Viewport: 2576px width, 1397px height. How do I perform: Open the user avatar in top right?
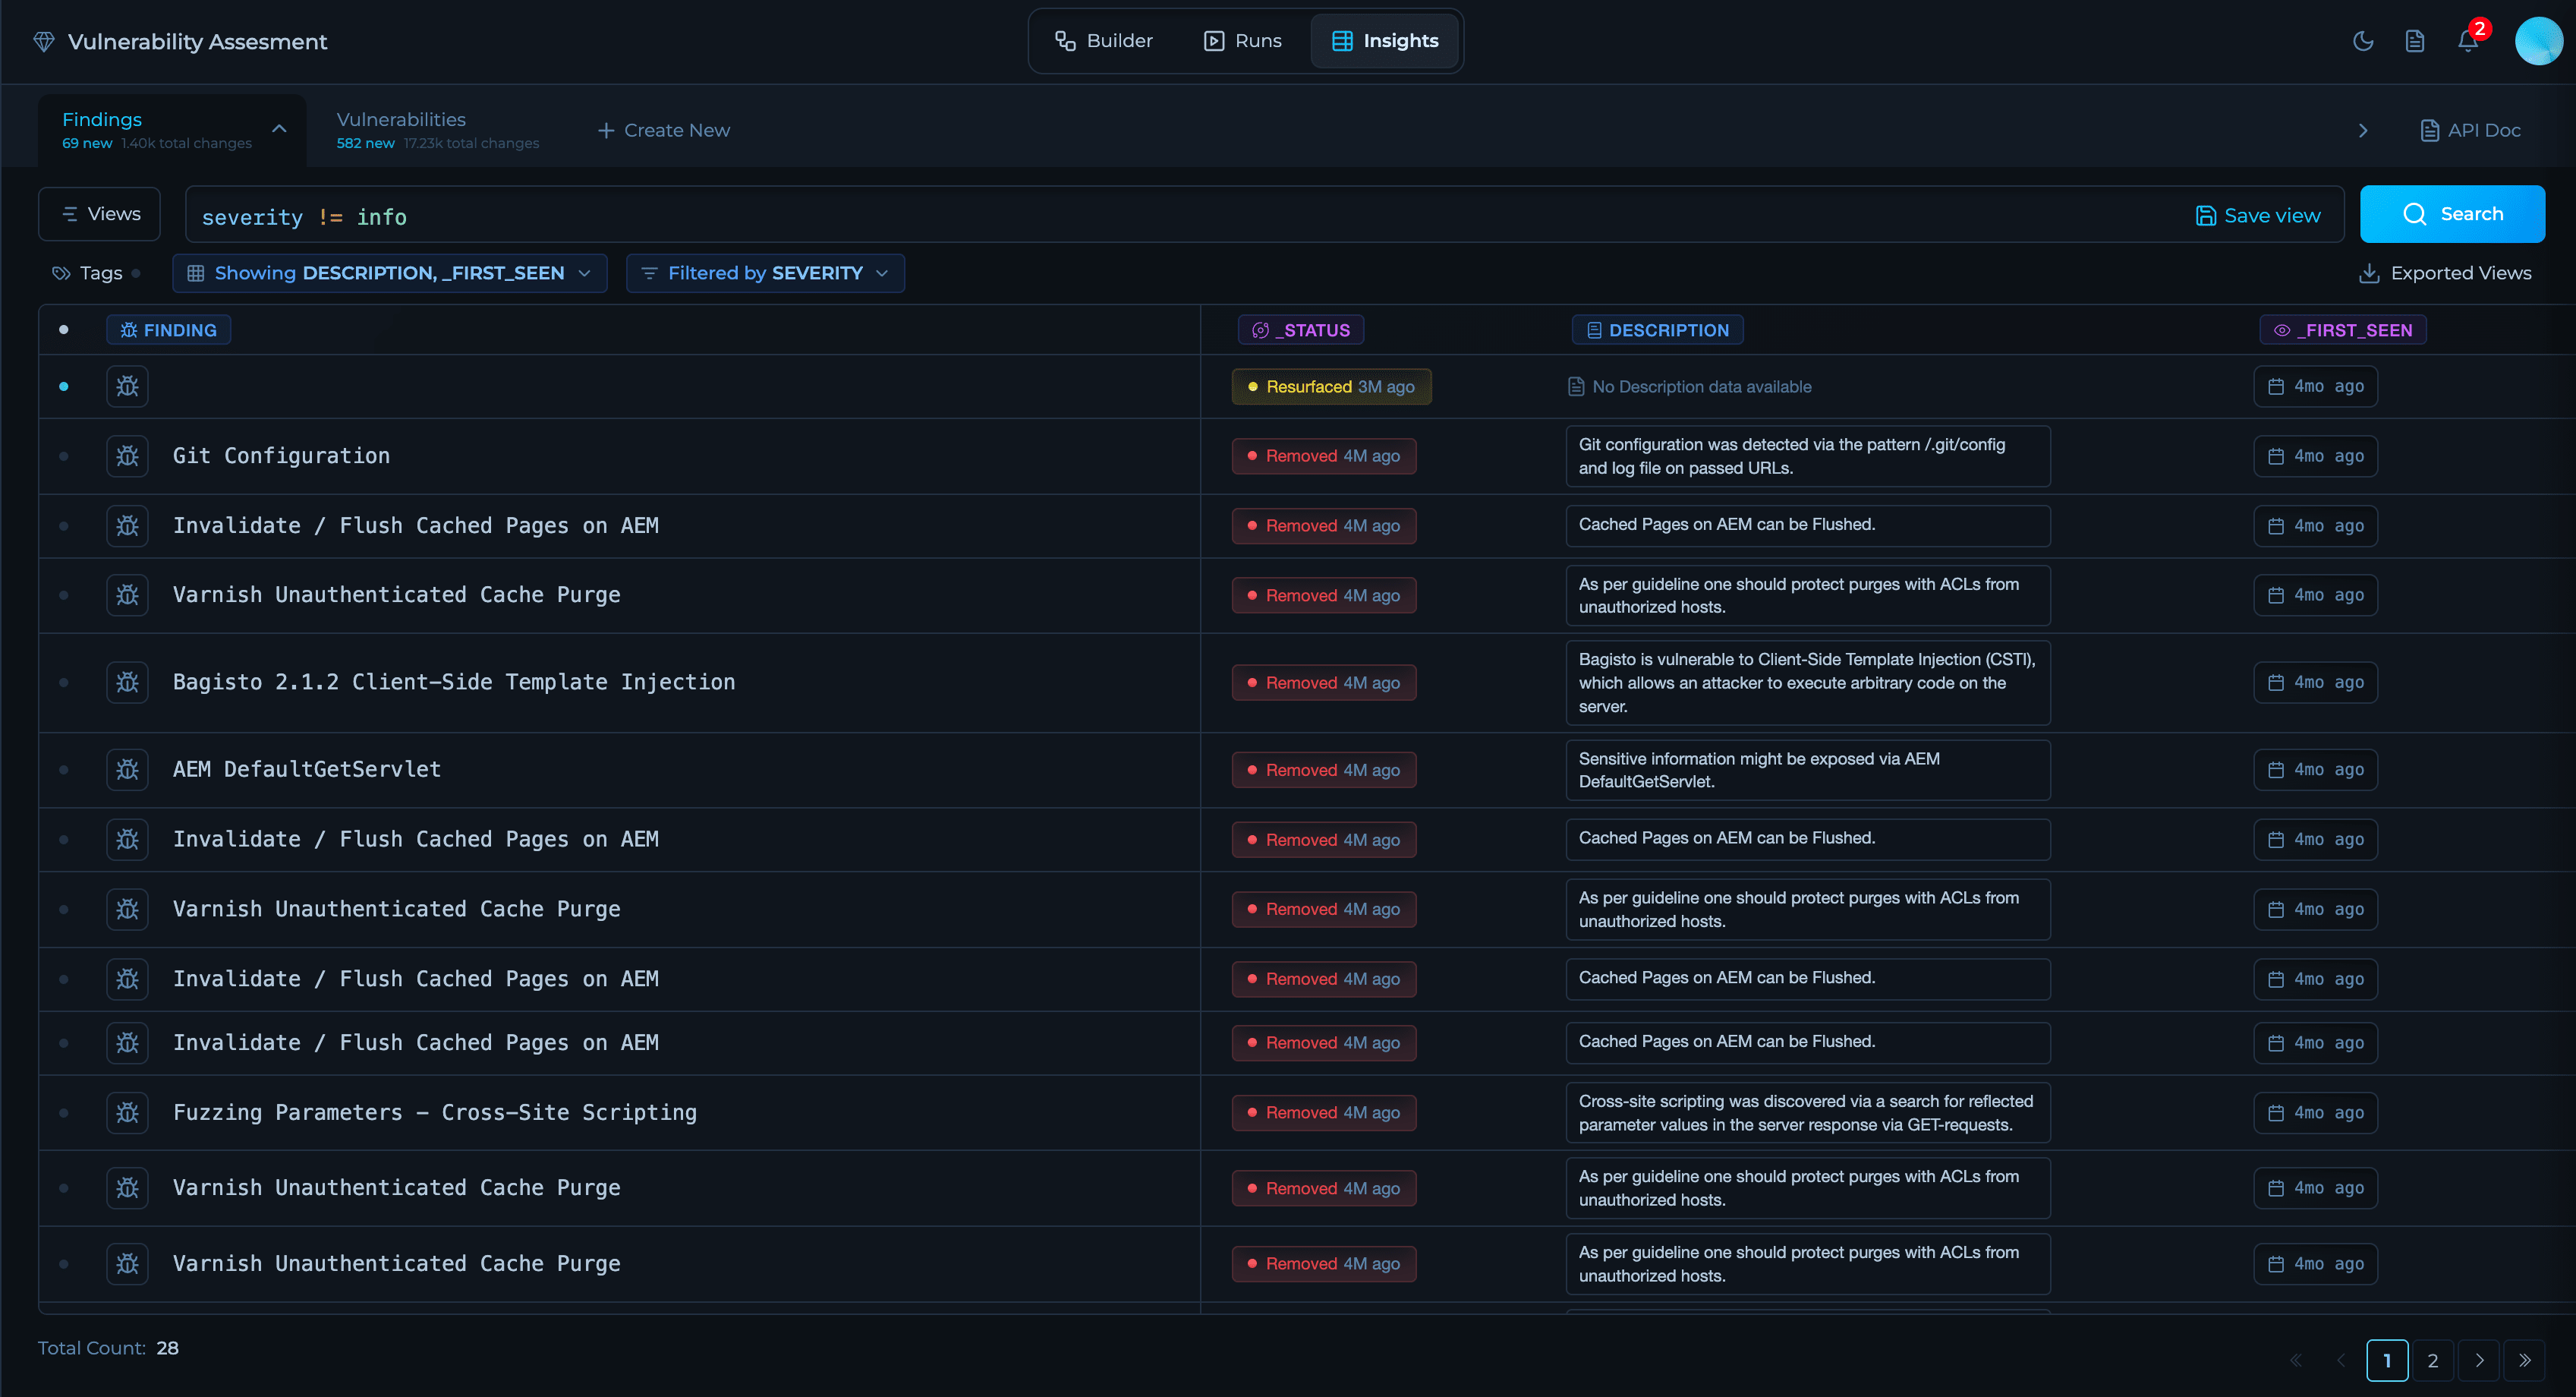click(2537, 41)
